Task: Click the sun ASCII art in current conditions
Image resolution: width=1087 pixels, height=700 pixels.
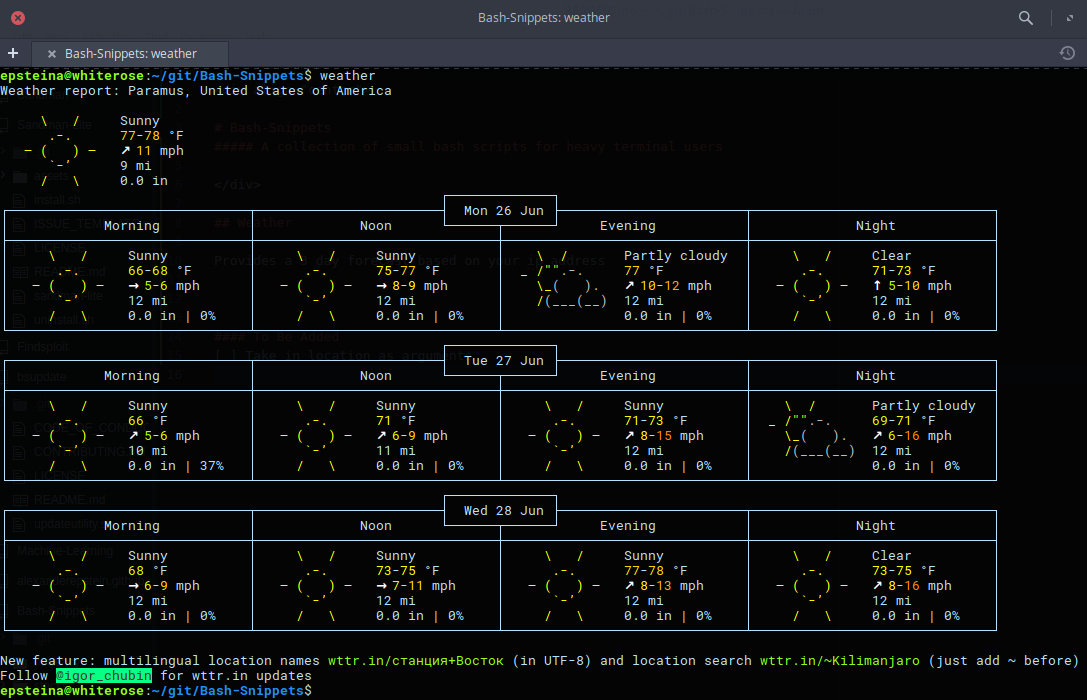Action: 60,151
